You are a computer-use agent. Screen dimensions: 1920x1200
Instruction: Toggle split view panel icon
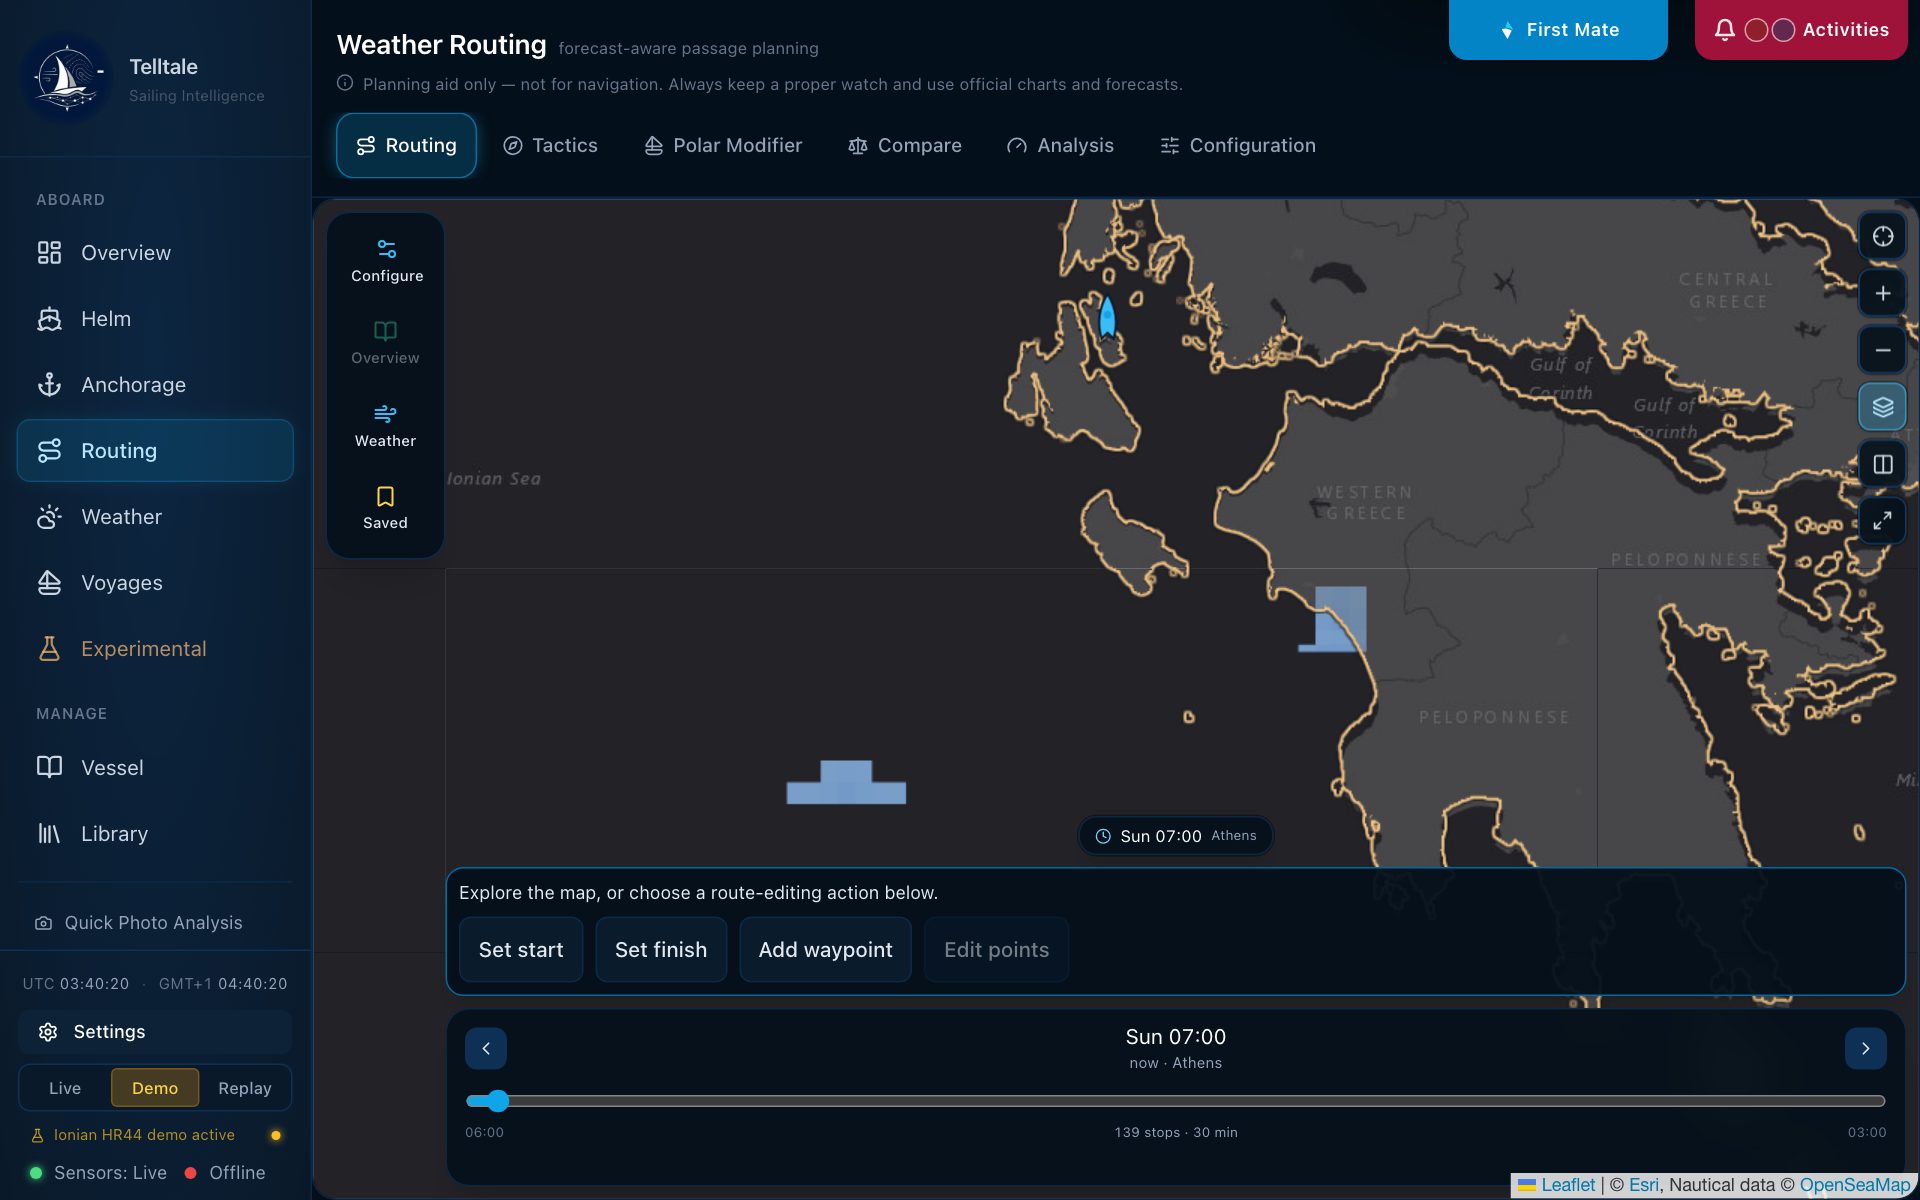pos(1882,464)
